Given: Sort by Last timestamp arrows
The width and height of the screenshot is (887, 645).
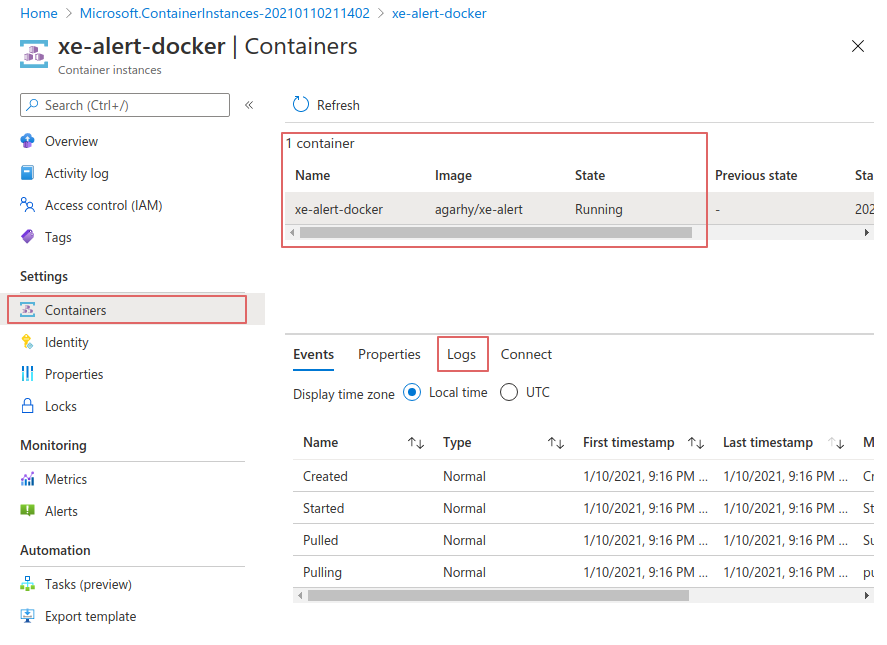Looking at the screenshot, I should click(836, 443).
